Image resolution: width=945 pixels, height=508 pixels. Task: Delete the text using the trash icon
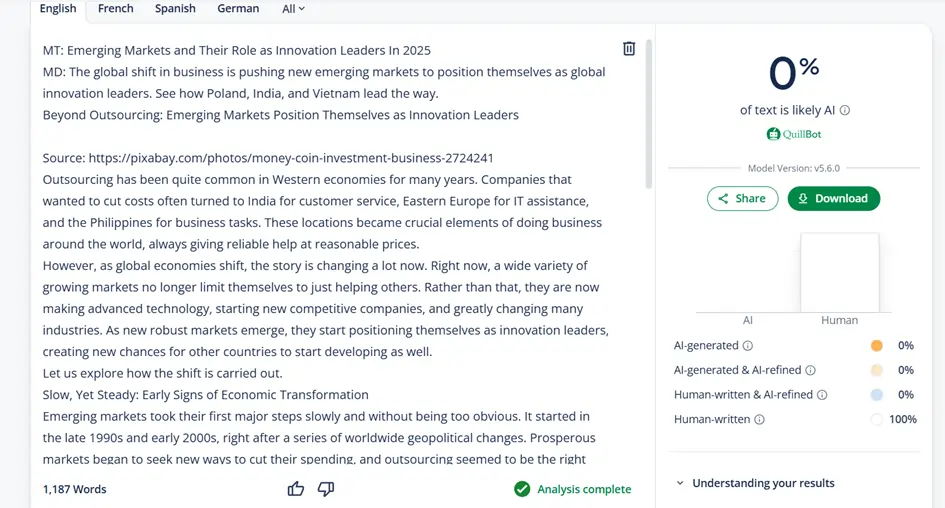[x=629, y=49]
